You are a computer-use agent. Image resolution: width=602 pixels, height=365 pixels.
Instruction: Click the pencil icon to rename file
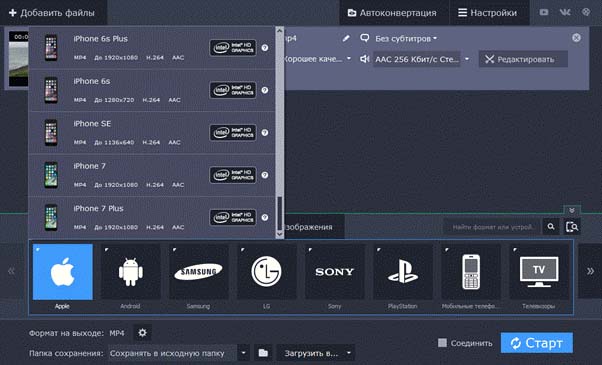346,38
